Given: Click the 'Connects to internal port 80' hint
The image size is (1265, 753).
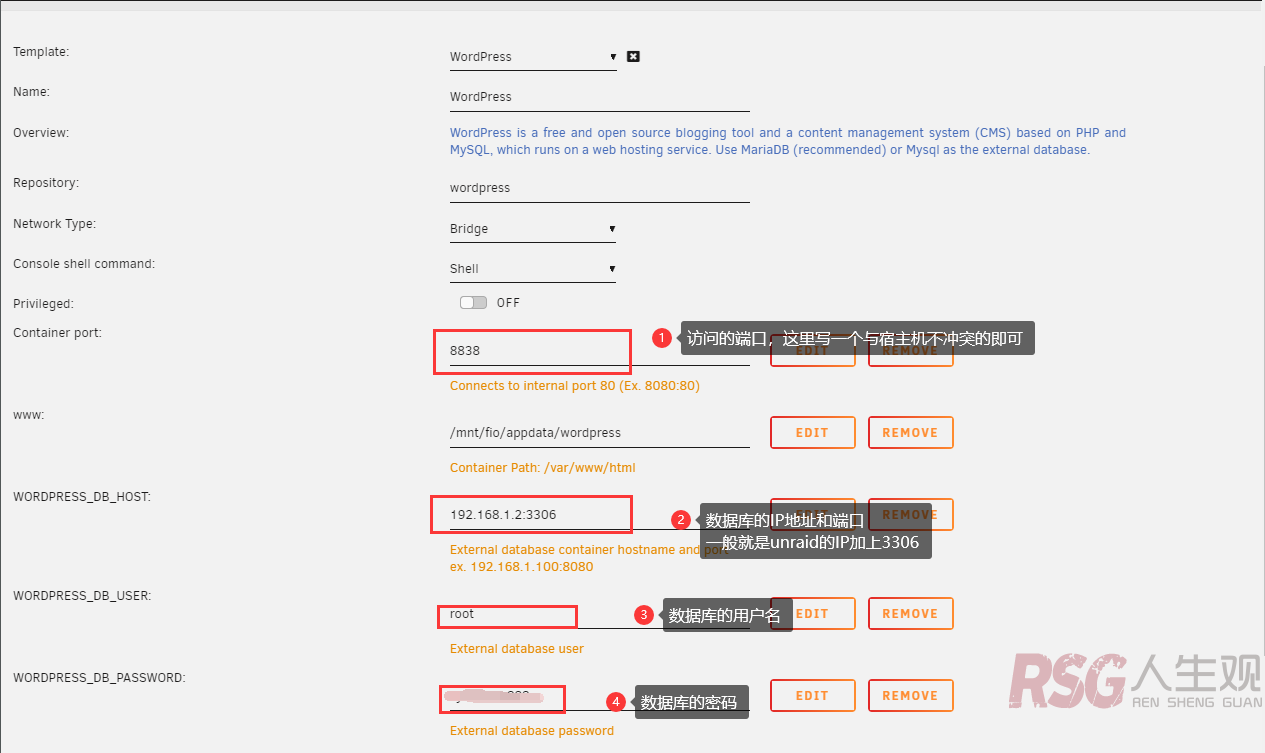Looking at the screenshot, I should (575, 386).
